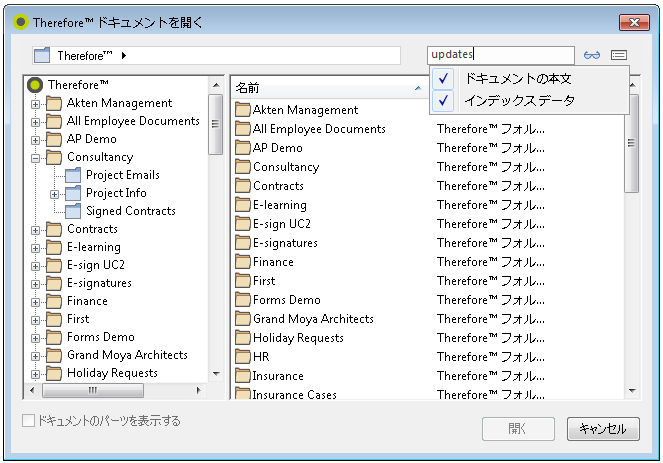The width and height of the screenshot is (663, 463).
Task: Sort list by 名前 column header
Action: pos(329,88)
